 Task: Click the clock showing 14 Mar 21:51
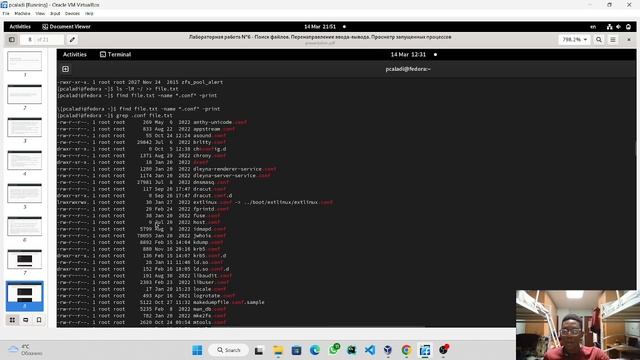pyautogui.click(x=320, y=27)
